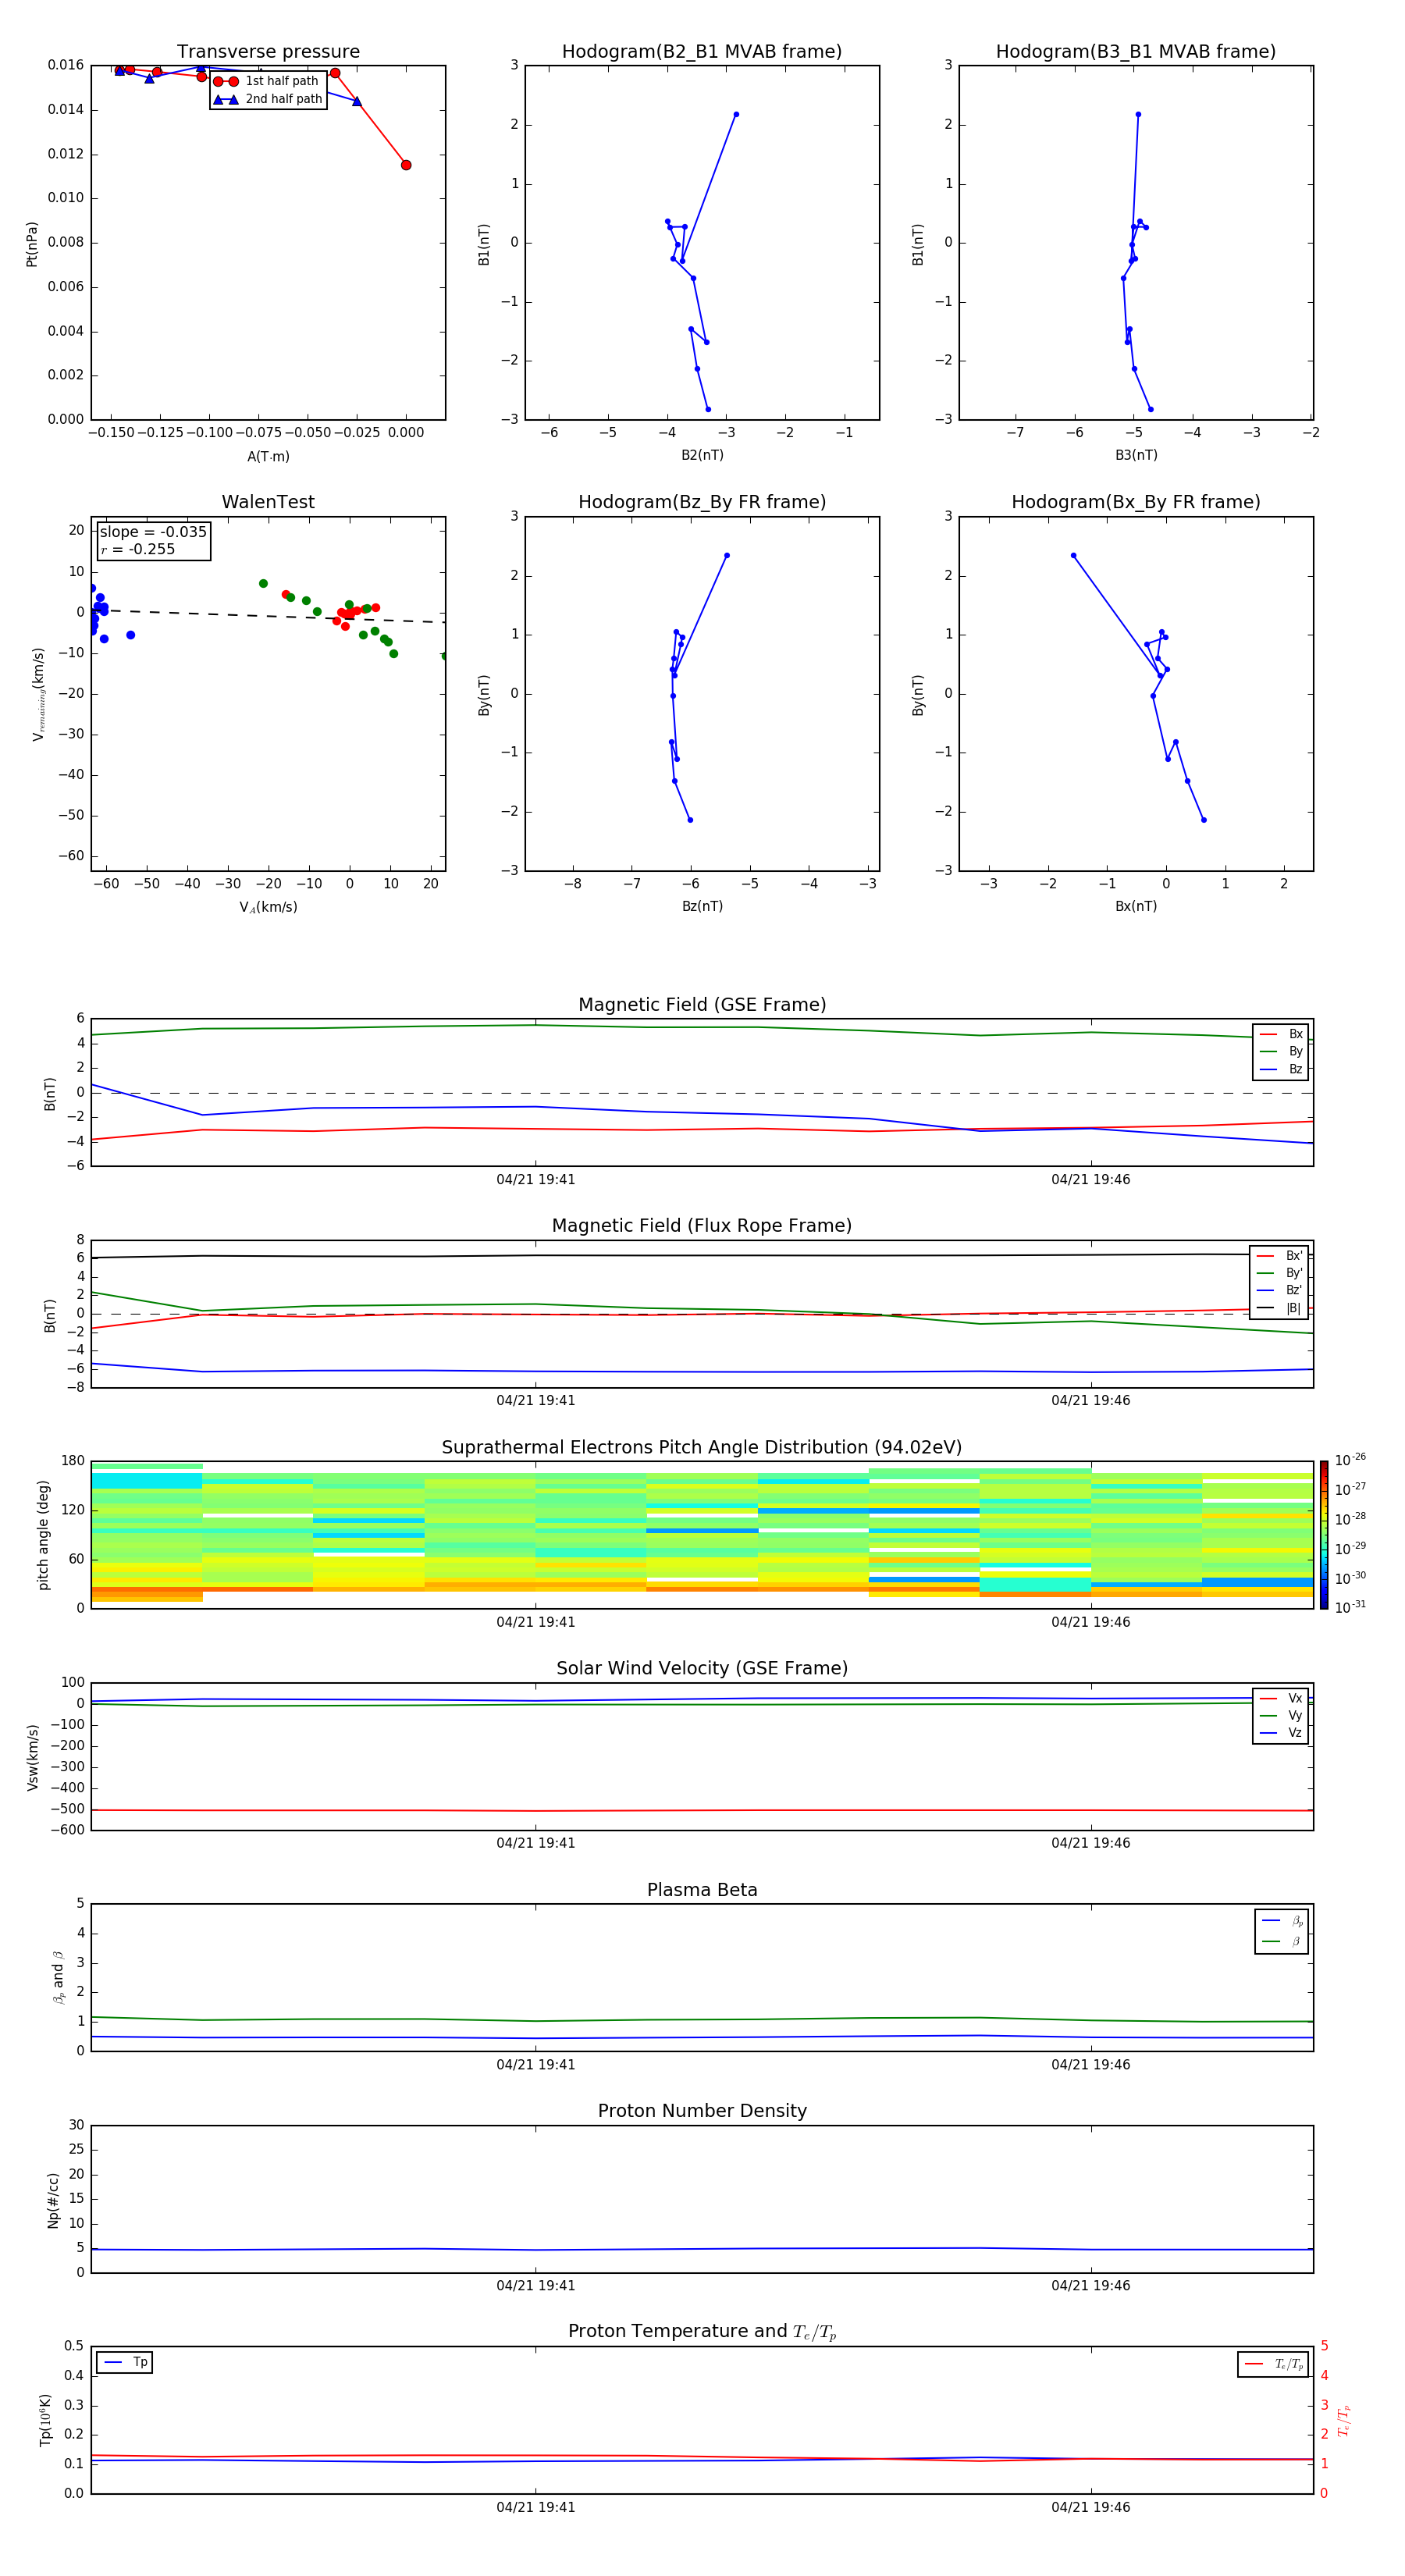1405x2576 pixels.
Task: Click the WalenTest V_remaining(km/s) y-axis label
Action: [x=38, y=694]
